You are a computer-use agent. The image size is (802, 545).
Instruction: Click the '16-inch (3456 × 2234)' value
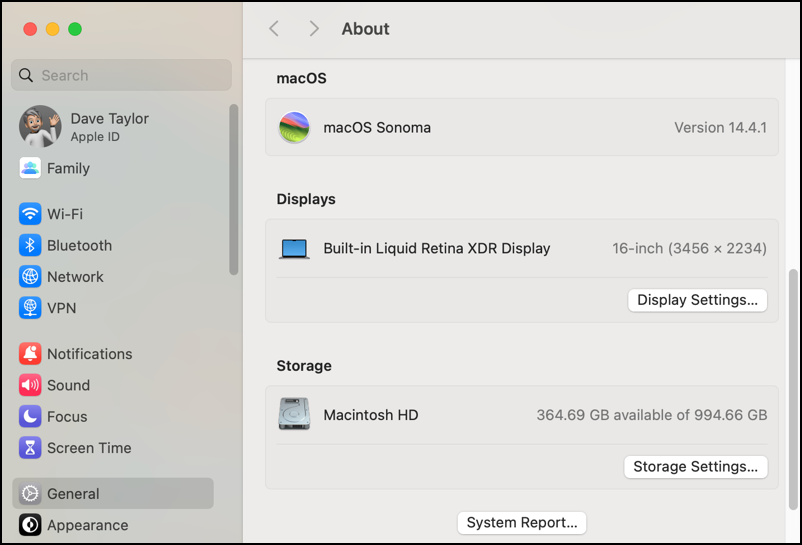point(689,248)
